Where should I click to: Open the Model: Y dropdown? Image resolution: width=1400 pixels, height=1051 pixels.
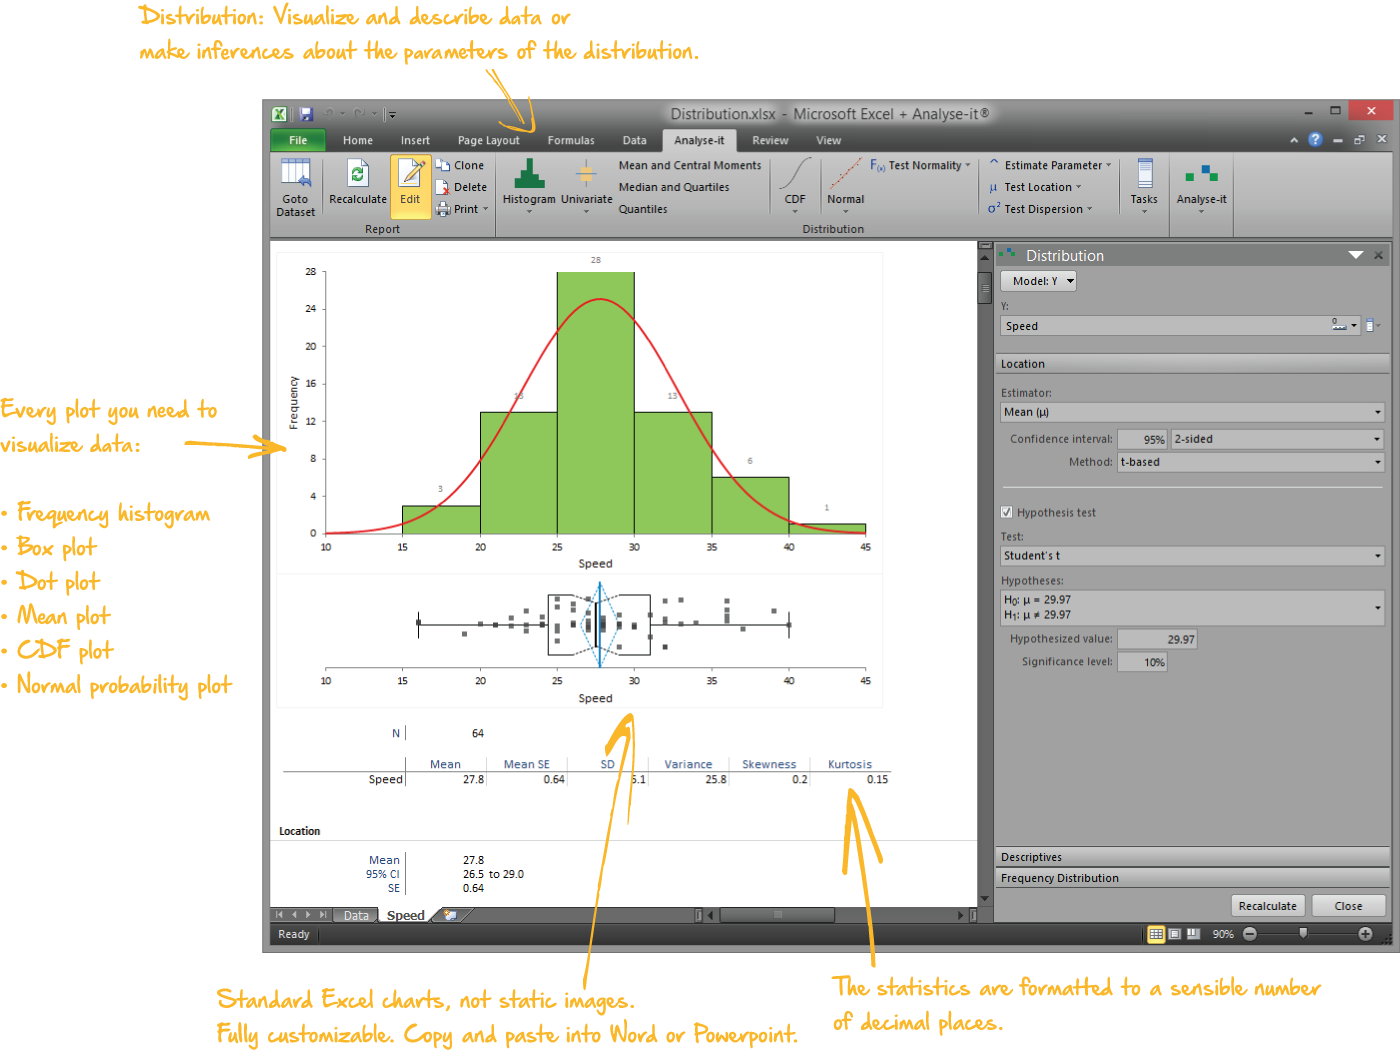(1038, 281)
